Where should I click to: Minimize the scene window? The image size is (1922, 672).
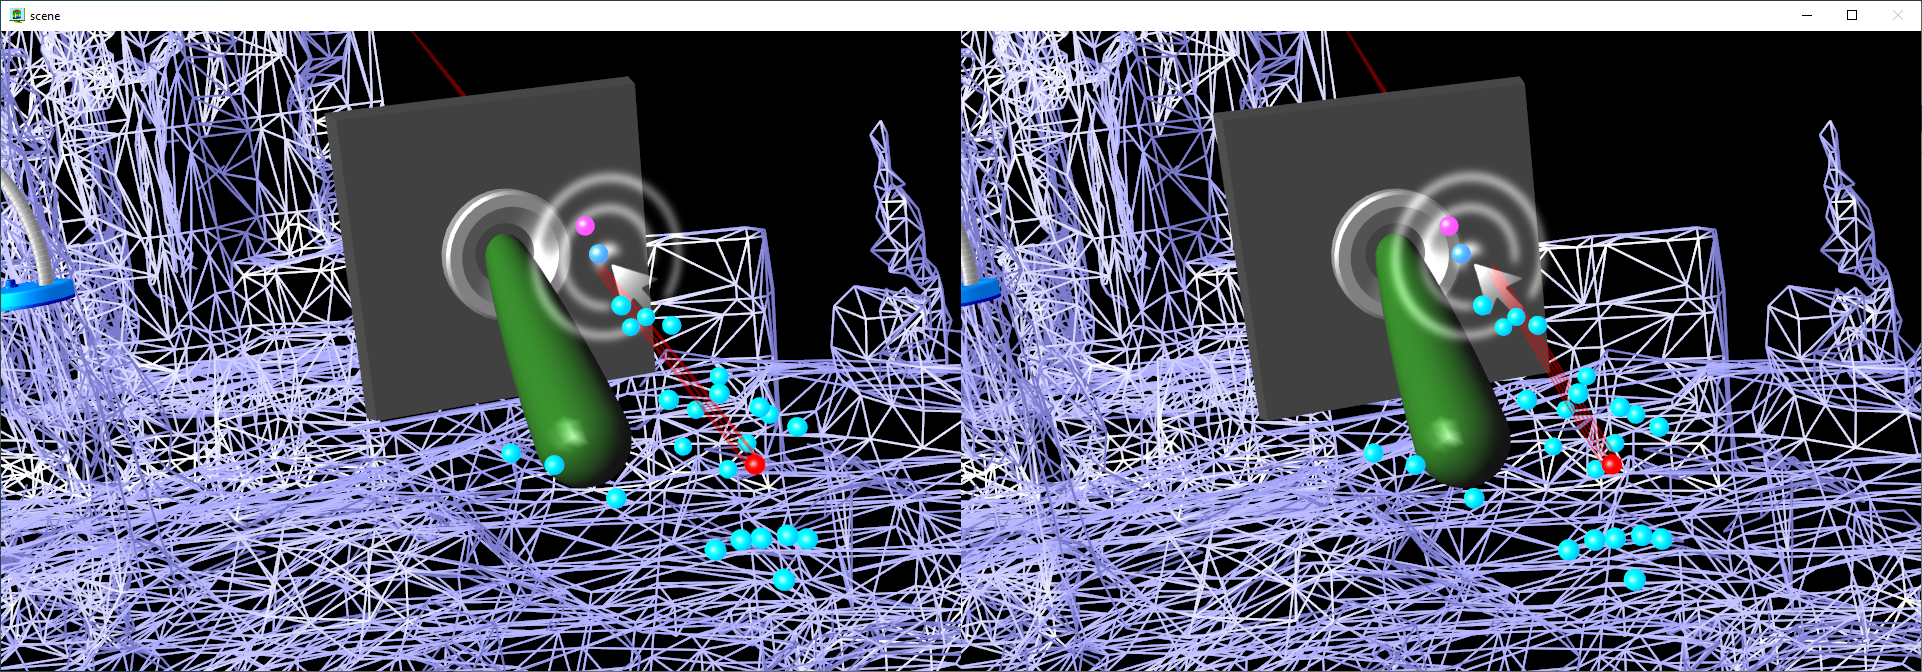1807,15
